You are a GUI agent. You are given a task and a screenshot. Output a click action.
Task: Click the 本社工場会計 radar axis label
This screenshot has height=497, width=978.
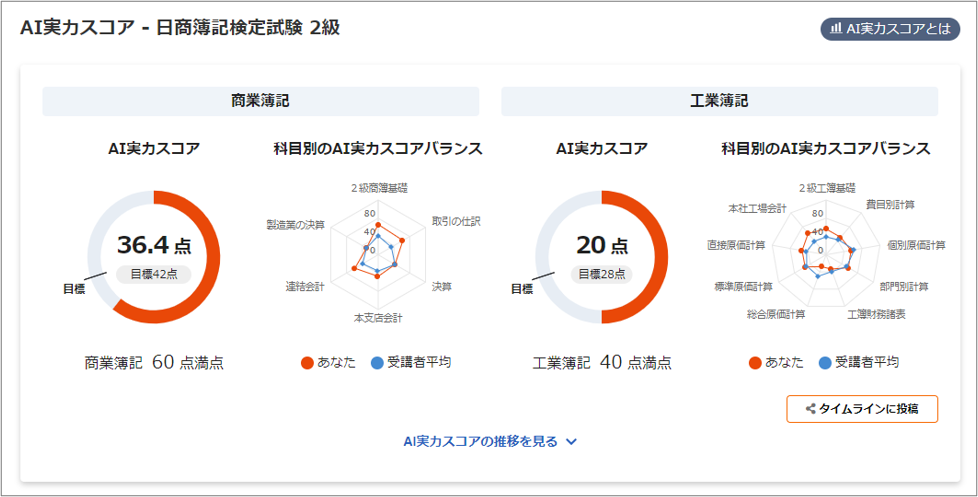(x=757, y=208)
